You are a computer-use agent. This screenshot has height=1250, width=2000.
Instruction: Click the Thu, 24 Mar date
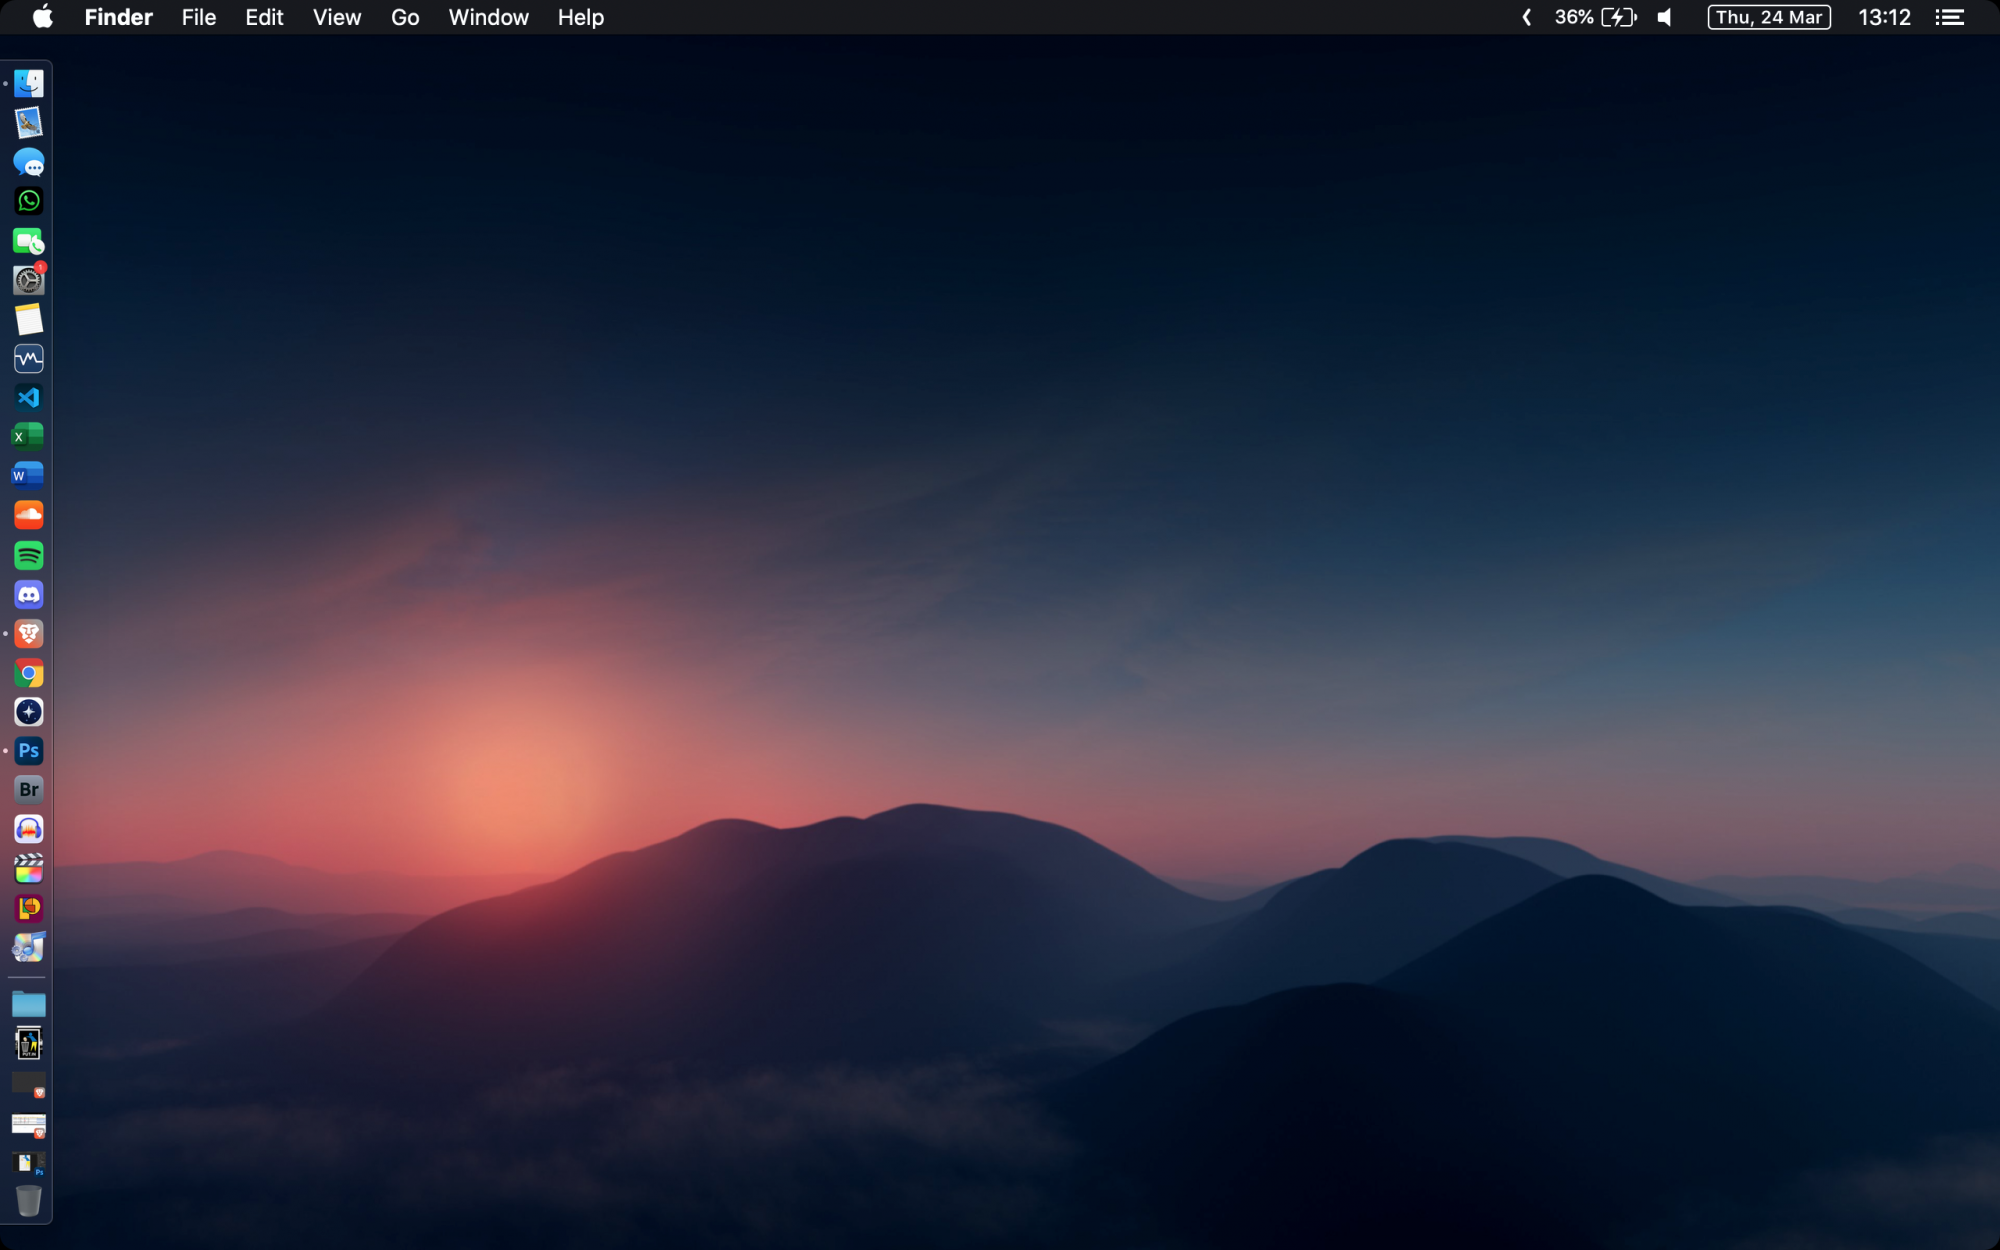(1768, 17)
